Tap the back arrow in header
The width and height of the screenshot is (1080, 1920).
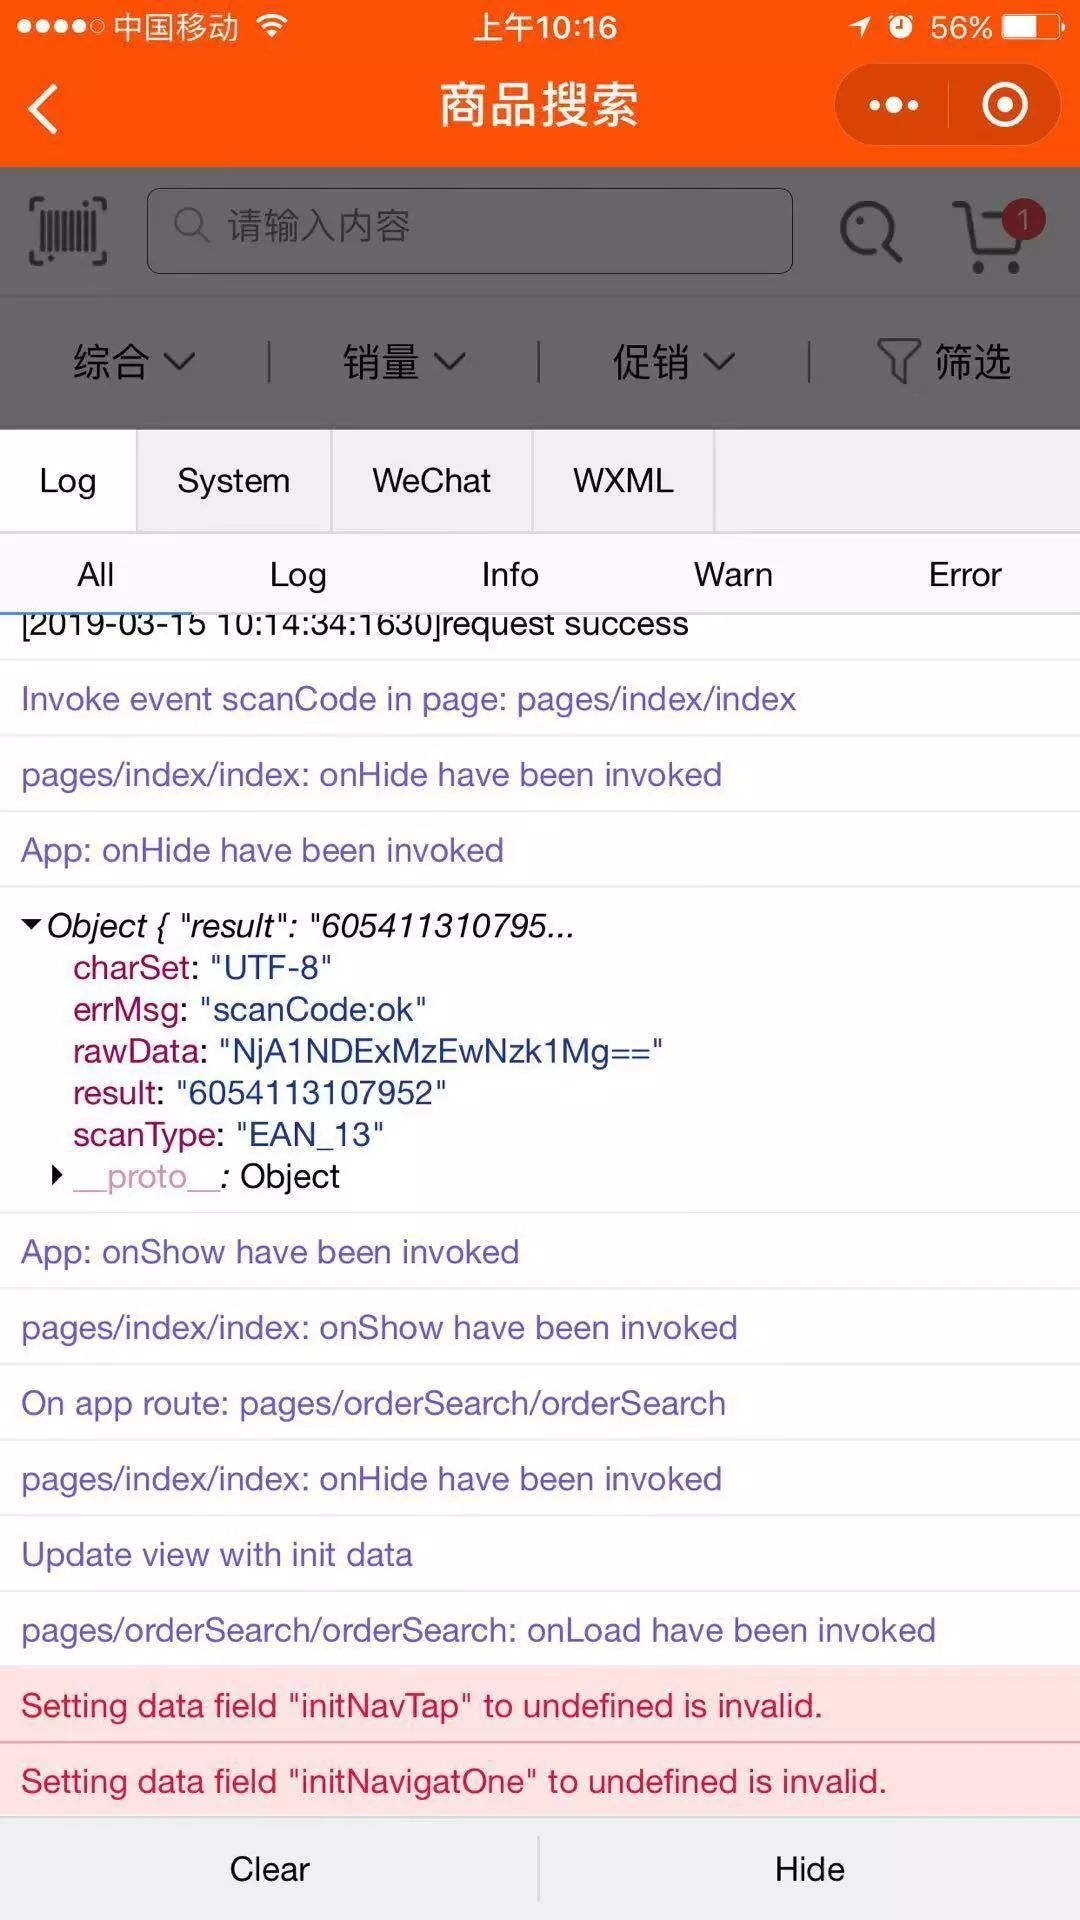pyautogui.click(x=43, y=108)
